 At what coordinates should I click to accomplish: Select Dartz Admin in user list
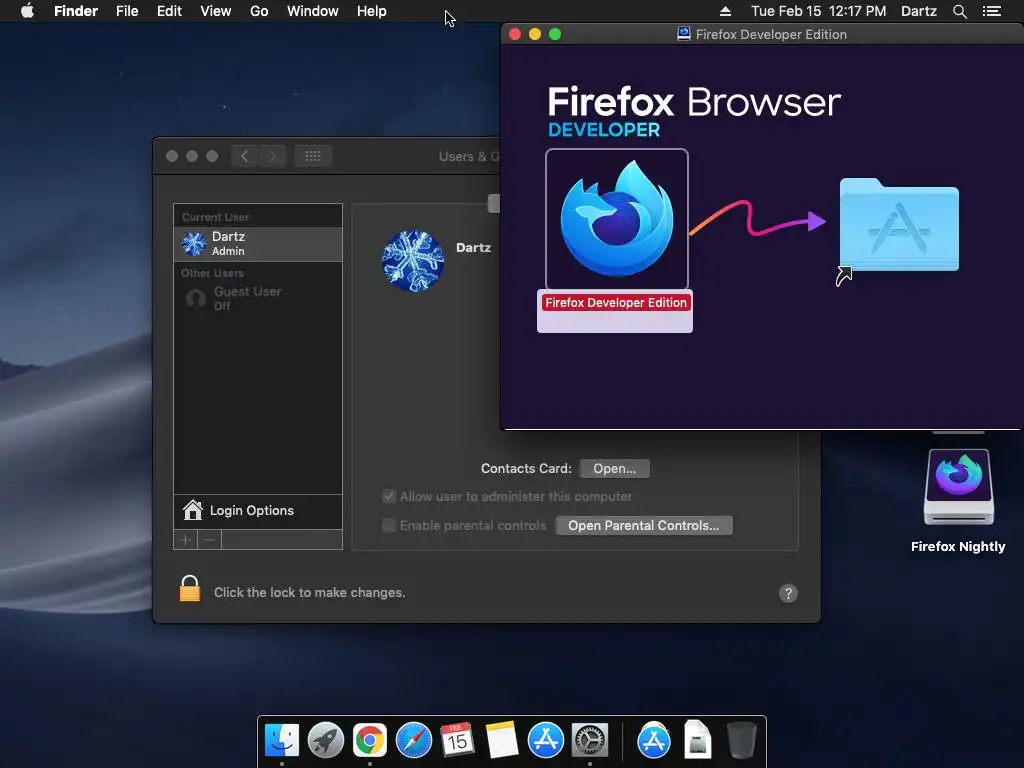point(258,244)
